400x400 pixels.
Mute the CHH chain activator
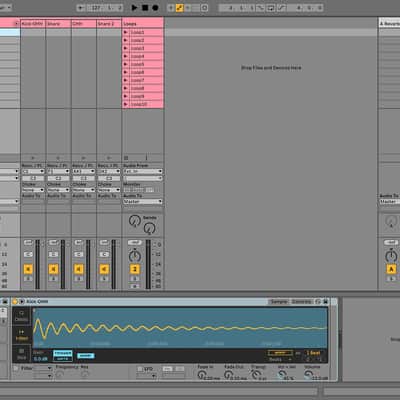79,269
